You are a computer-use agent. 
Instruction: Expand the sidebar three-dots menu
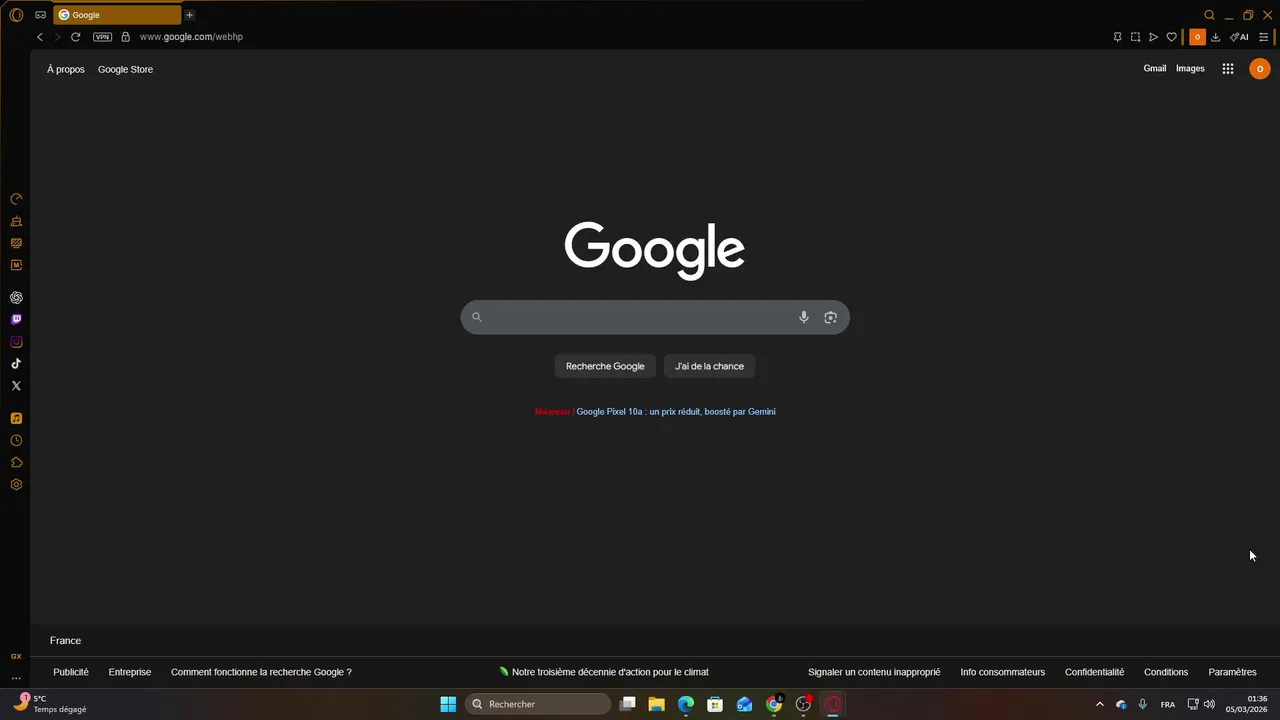tap(16, 678)
